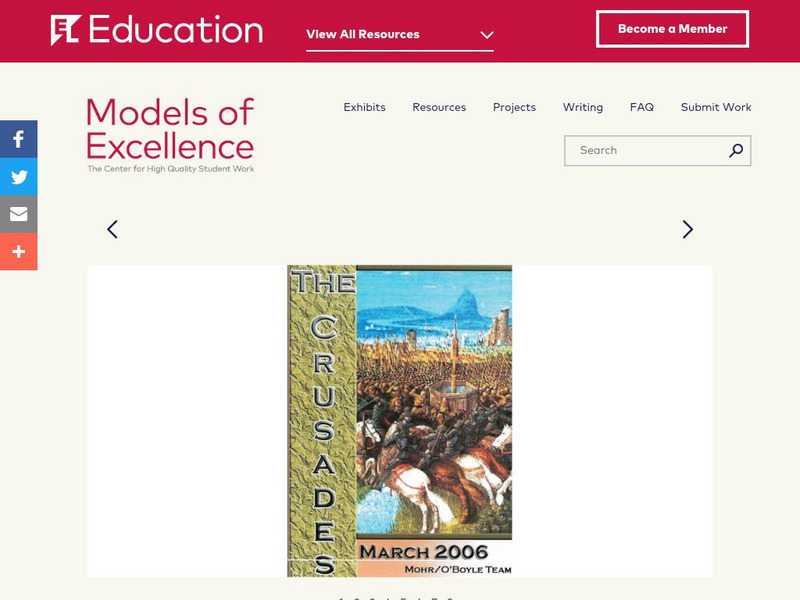The height and width of the screenshot is (600, 800).
Task: Open The Crusades cover image
Action: click(400, 420)
